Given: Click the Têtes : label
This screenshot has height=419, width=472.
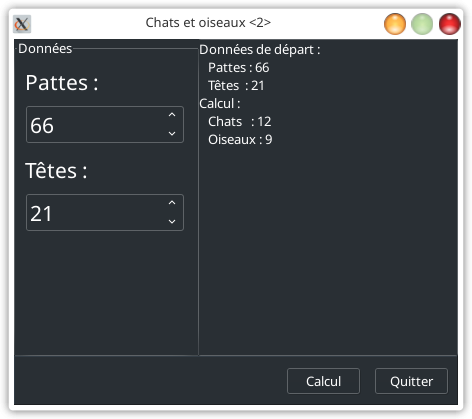Looking at the screenshot, I should click(56, 171).
